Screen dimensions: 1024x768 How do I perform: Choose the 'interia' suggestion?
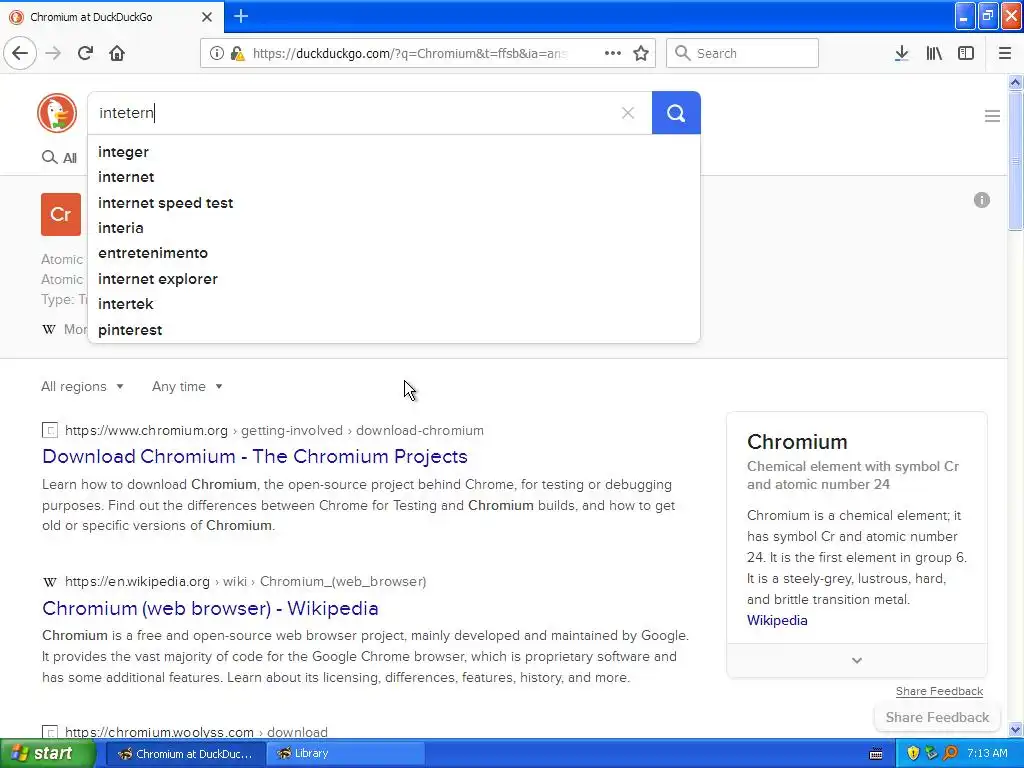pyautogui.click(x=393, y=228)
